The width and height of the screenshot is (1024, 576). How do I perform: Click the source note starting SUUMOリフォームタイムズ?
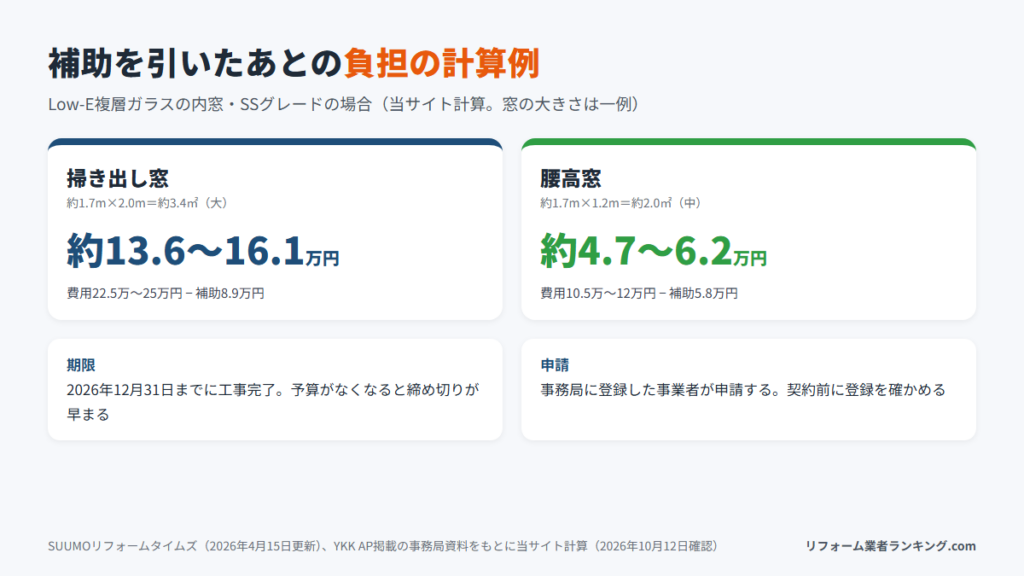(x=383, y=546)
